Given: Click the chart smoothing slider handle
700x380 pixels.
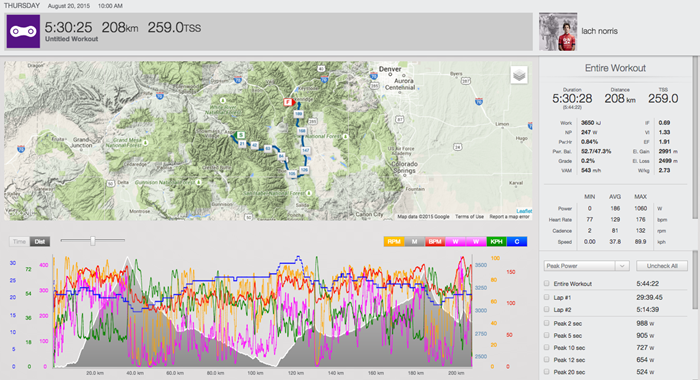Looking at the screenshot, I should click(93, 241).
